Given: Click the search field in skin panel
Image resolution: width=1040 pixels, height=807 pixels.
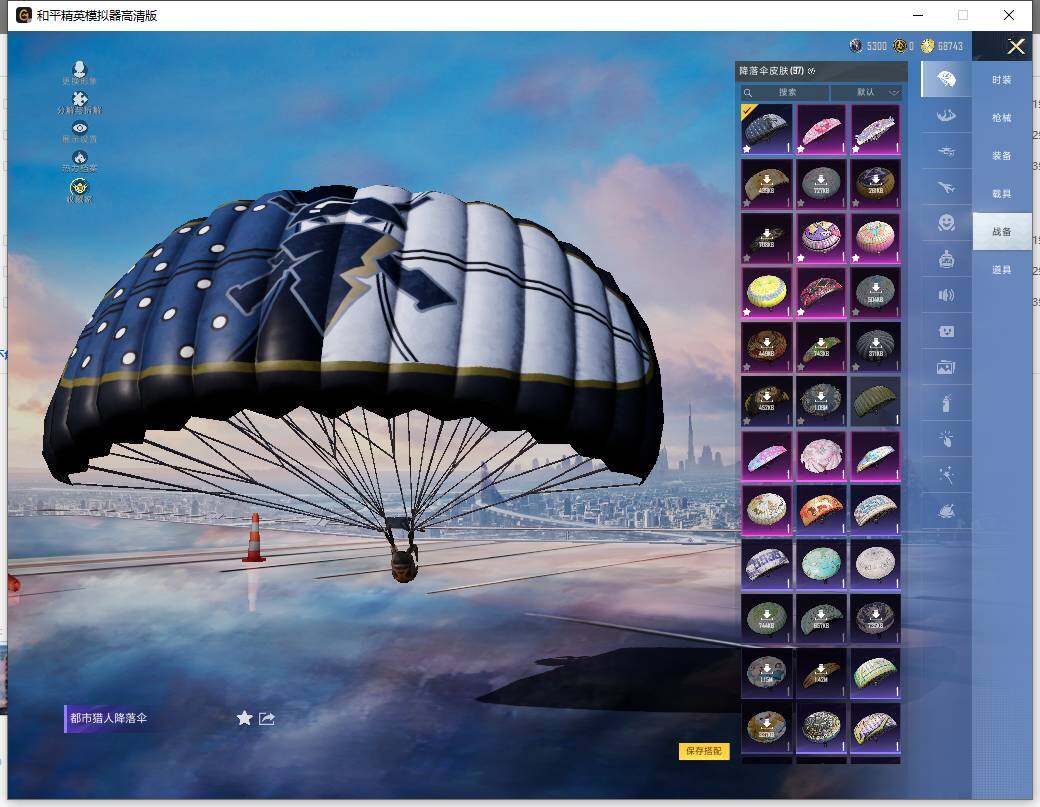Looking at the screenshot, I should 785,92.
